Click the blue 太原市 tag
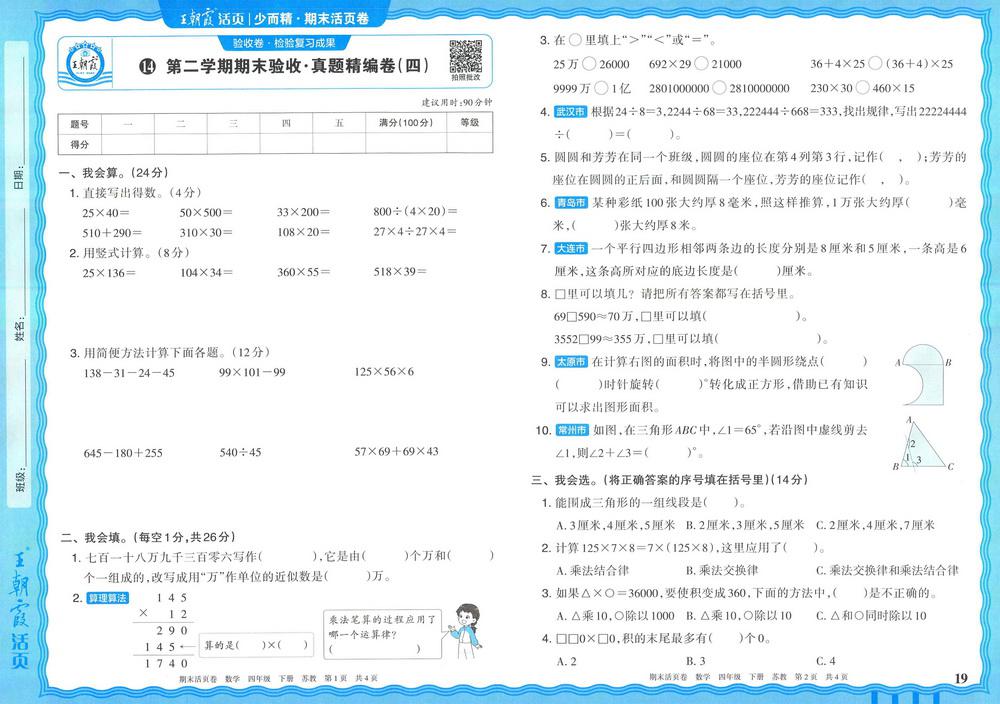1000x704 pixels. tap(571, 362)
